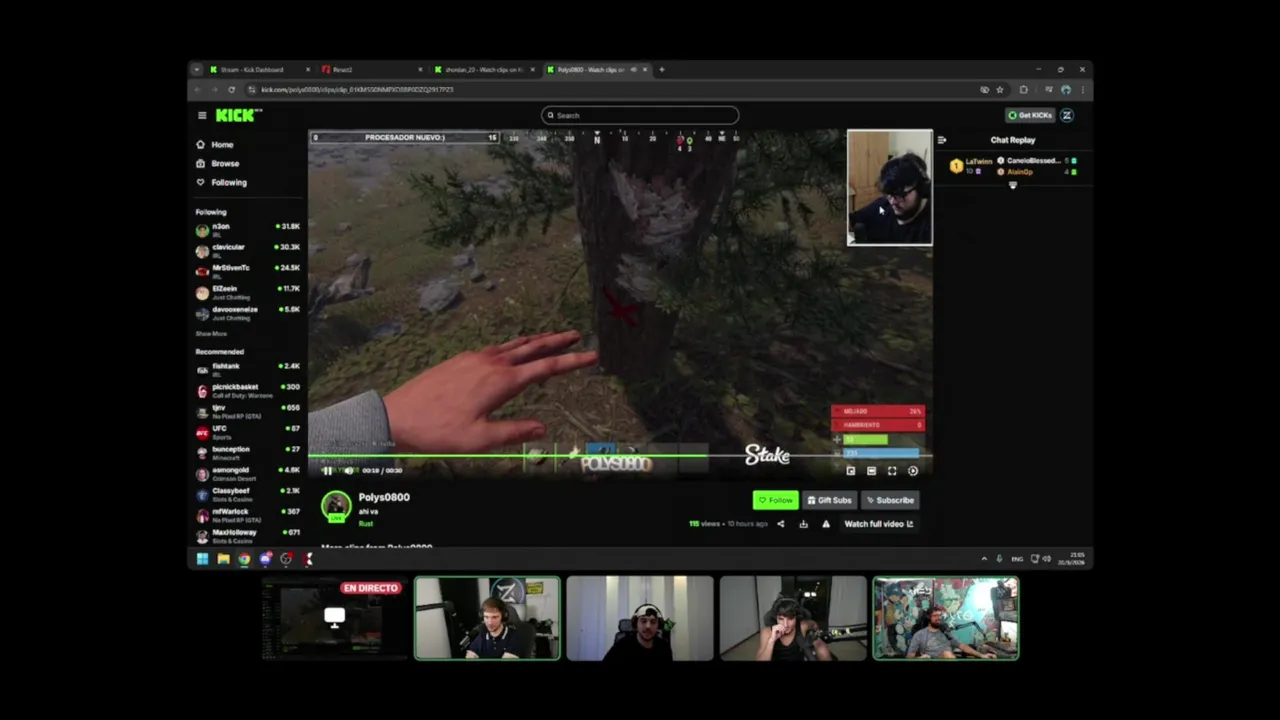Viewport: 1280px width, 720px height.
Task: Subscribe to Polys0800
Action: tap(890, 500)
